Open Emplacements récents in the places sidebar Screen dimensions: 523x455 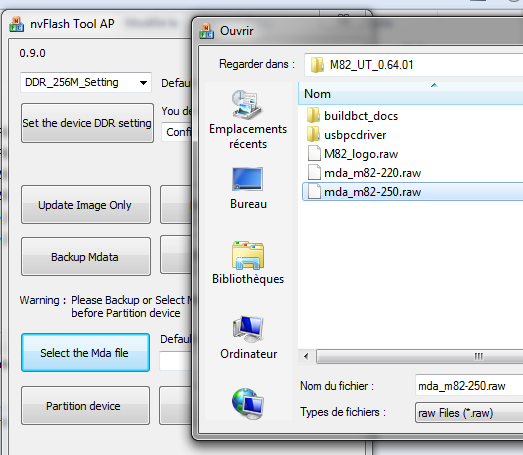(248, 119)
